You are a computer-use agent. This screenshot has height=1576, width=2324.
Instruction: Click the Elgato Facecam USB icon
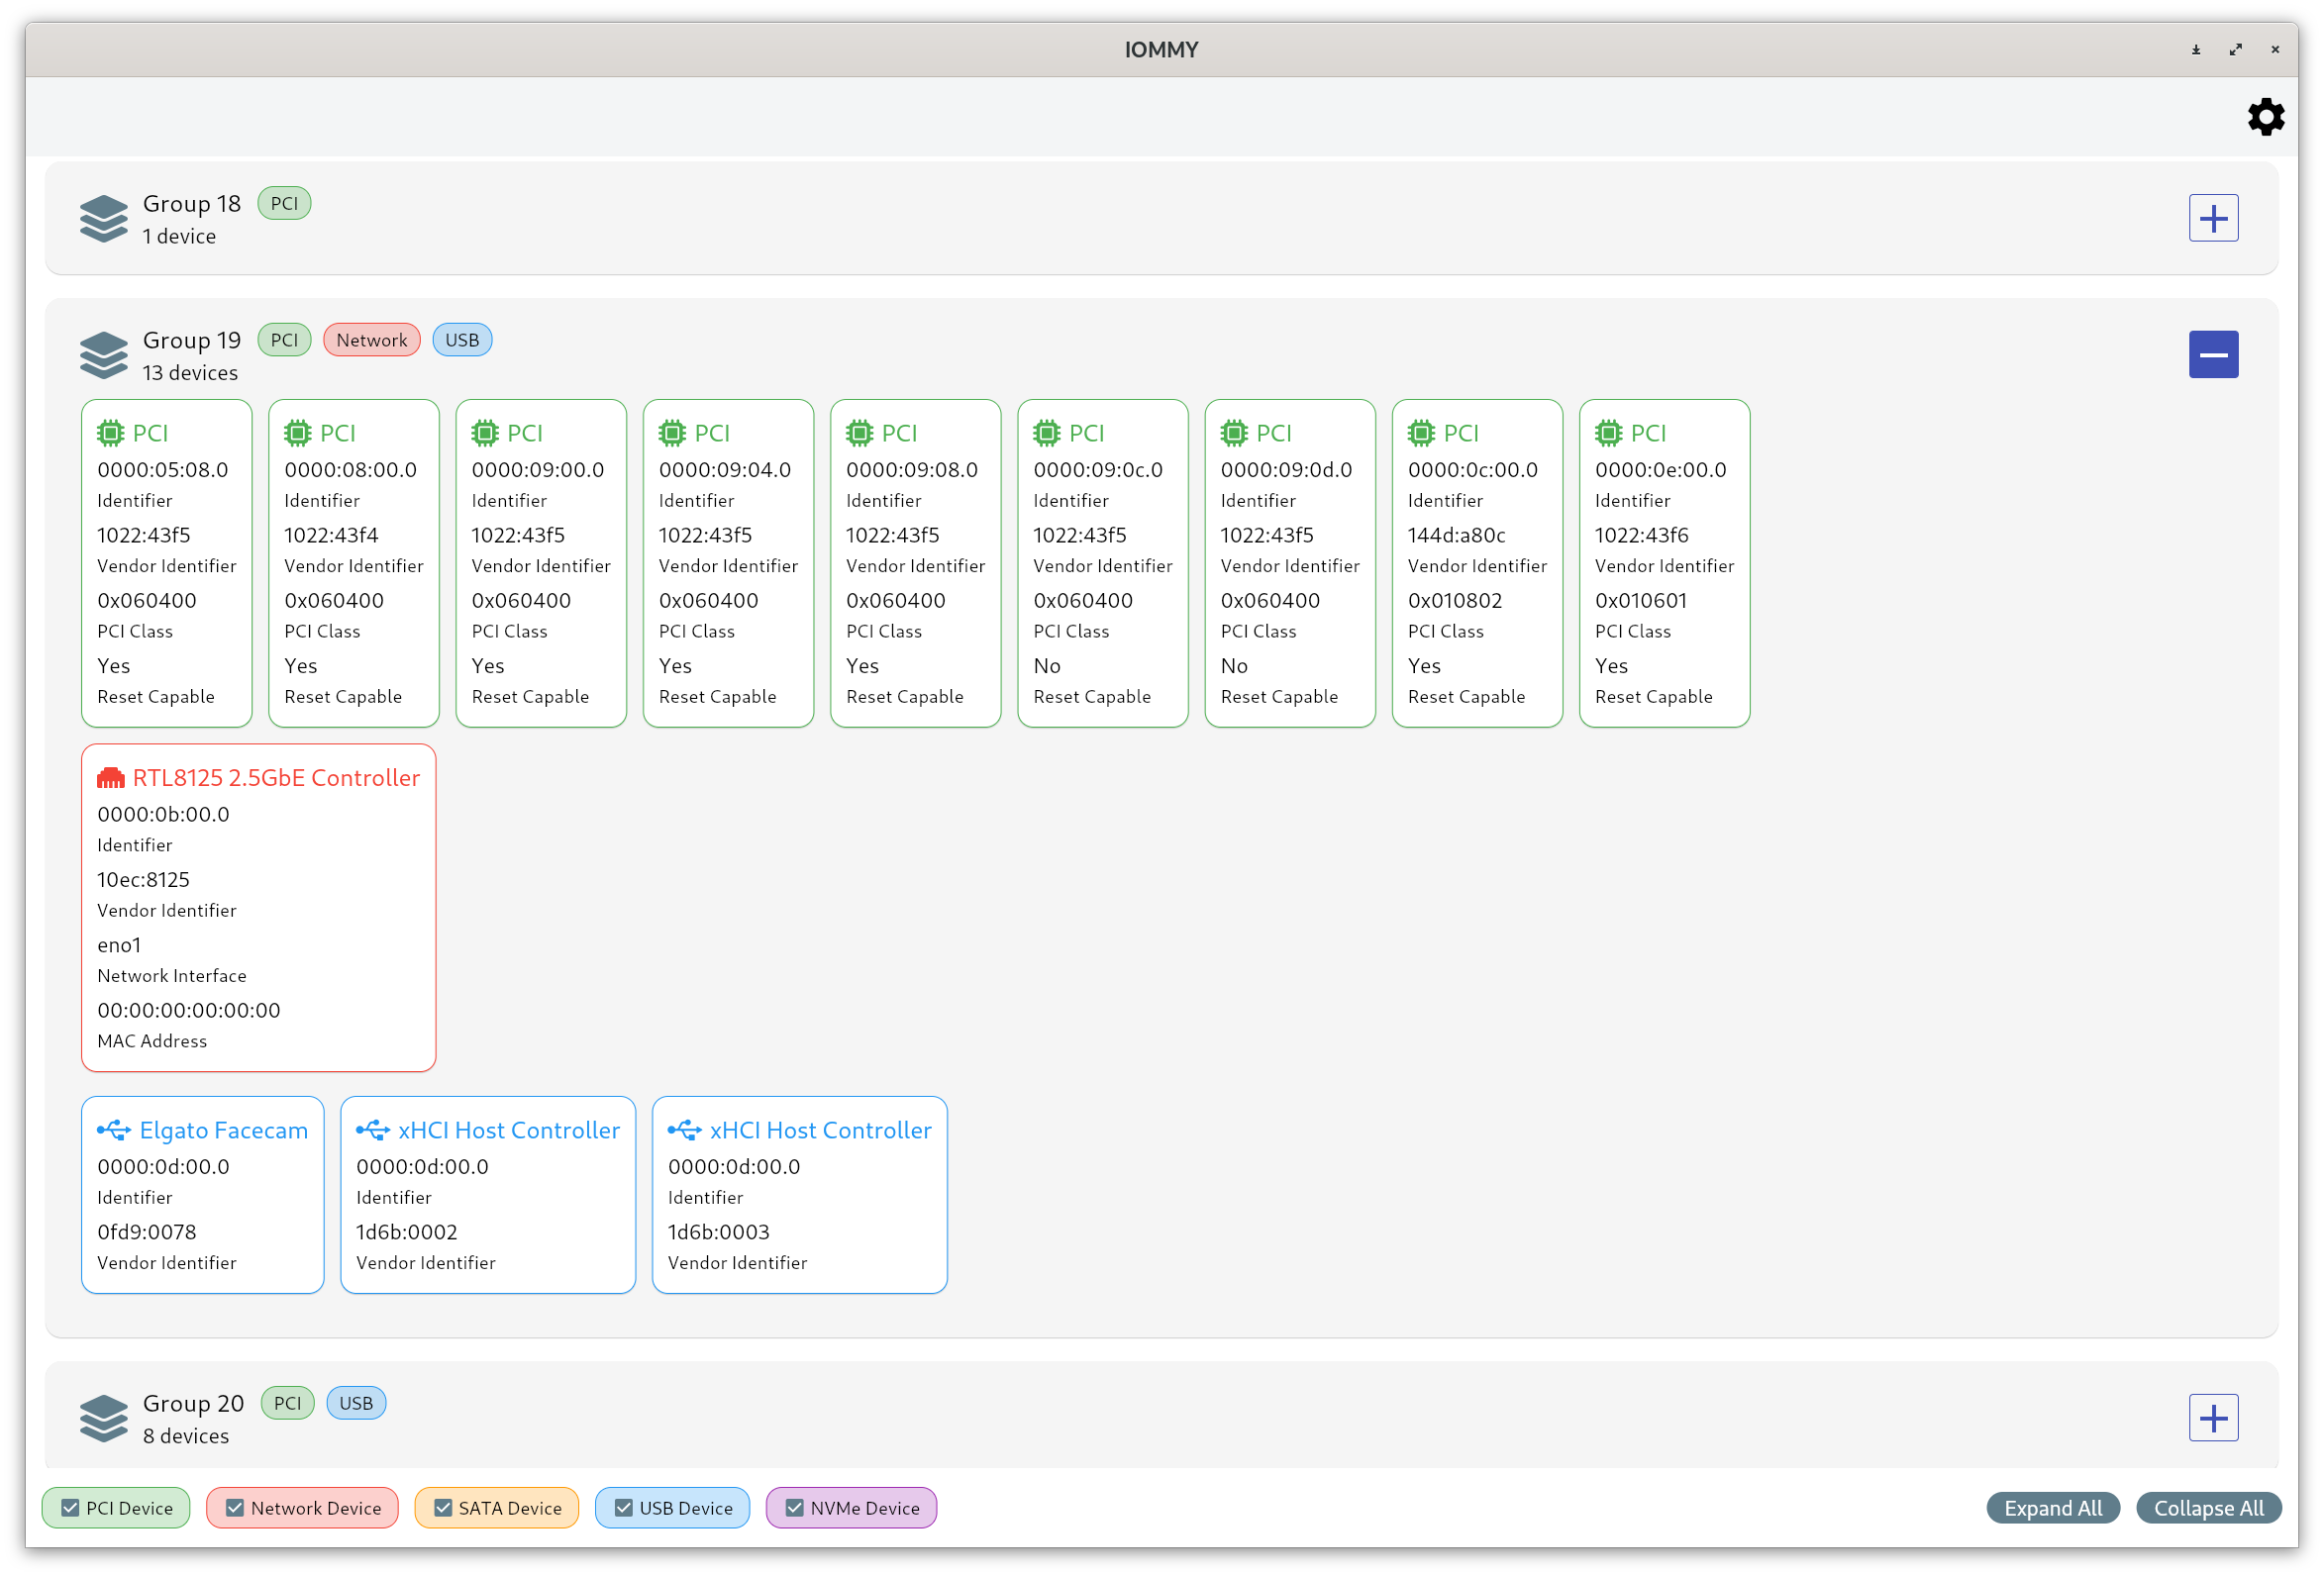(x=114, y=1130)
